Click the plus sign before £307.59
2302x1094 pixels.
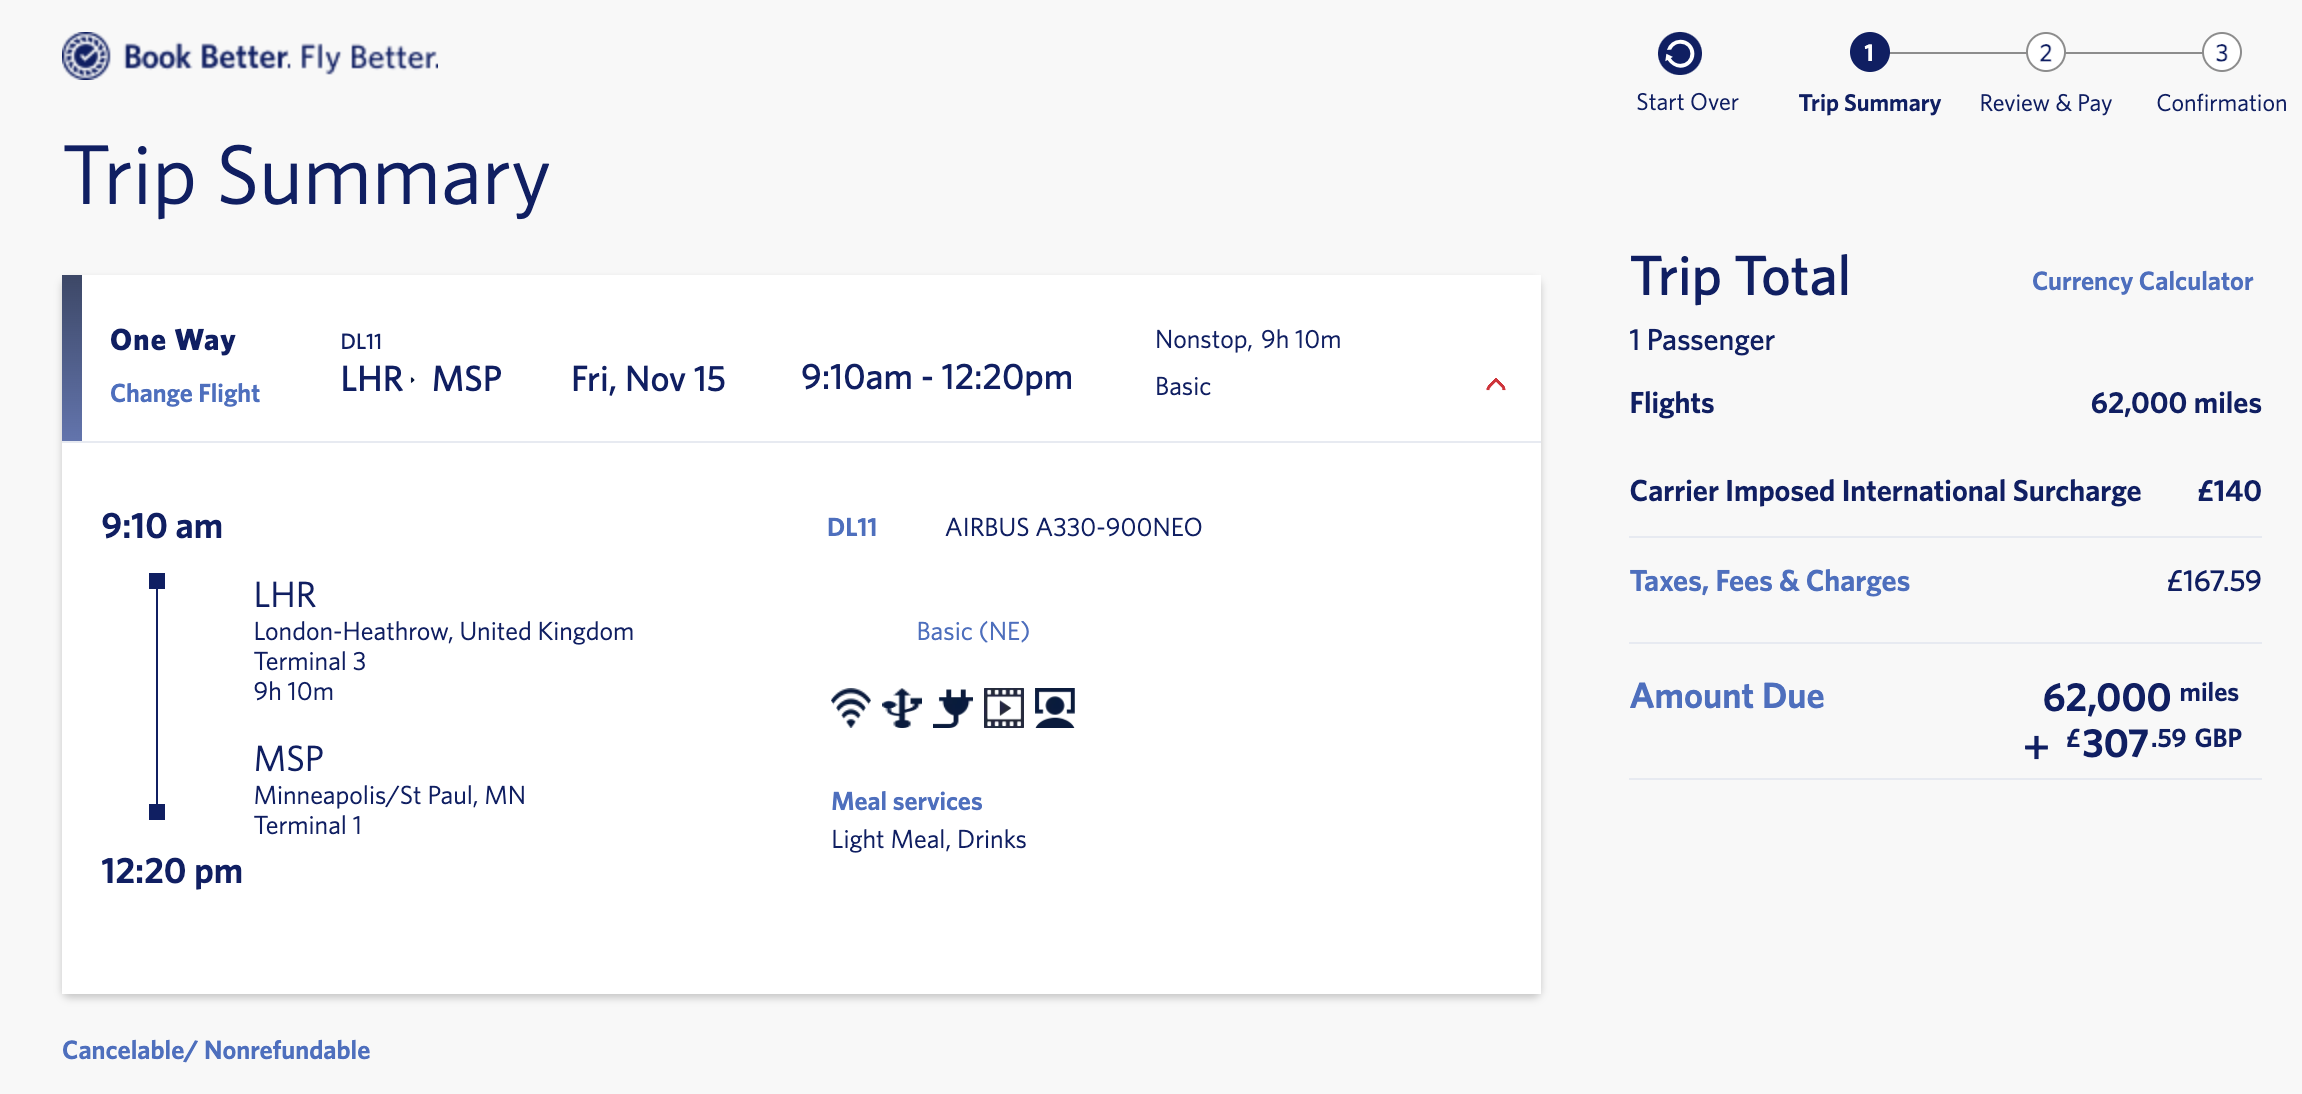(x=2037, y=747)
